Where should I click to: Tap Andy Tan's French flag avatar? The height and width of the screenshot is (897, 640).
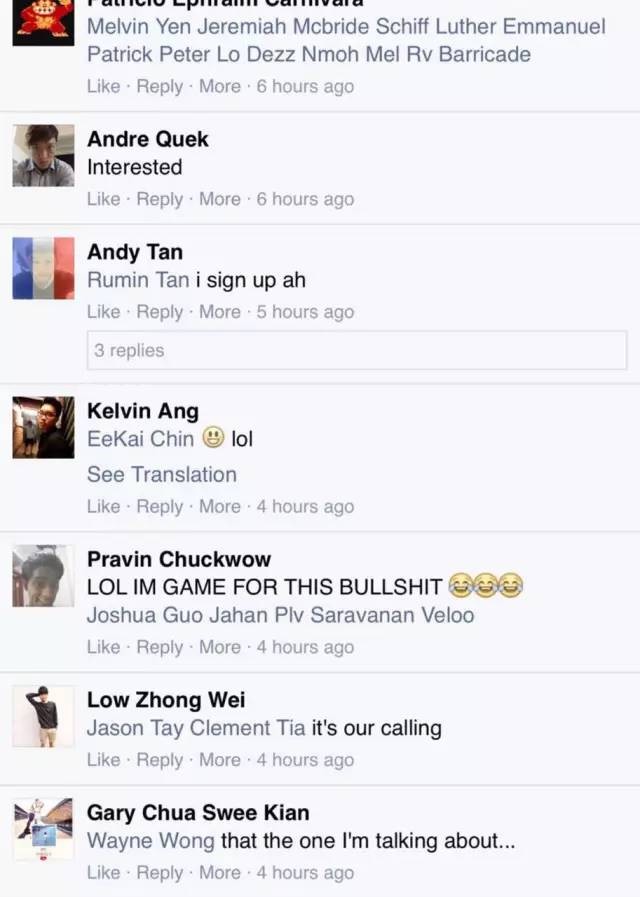click(43, 268)
